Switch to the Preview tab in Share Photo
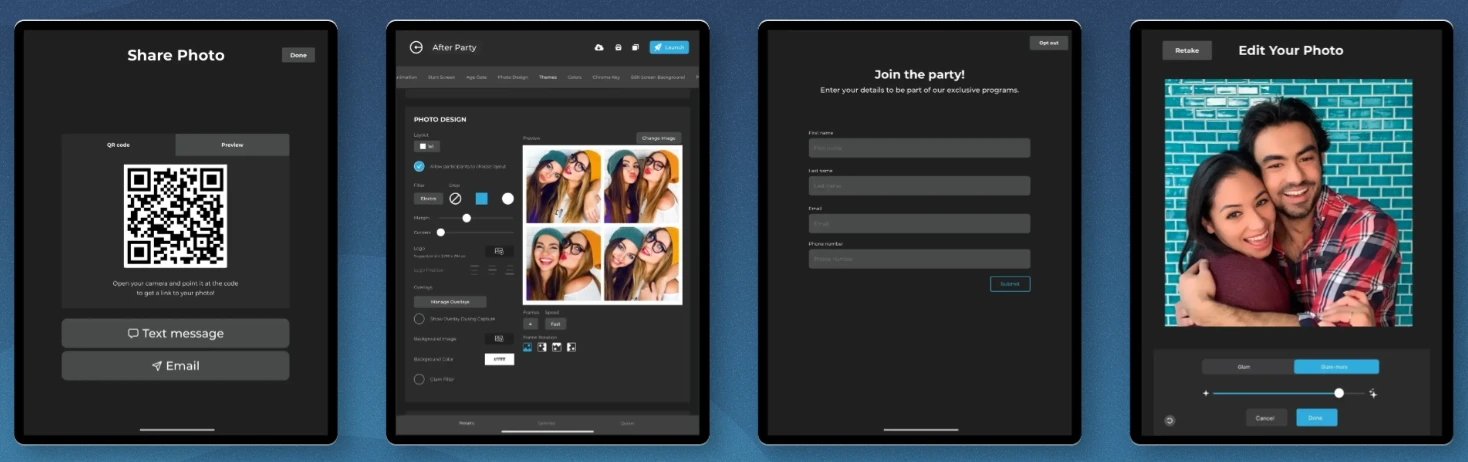 (232, 145)
